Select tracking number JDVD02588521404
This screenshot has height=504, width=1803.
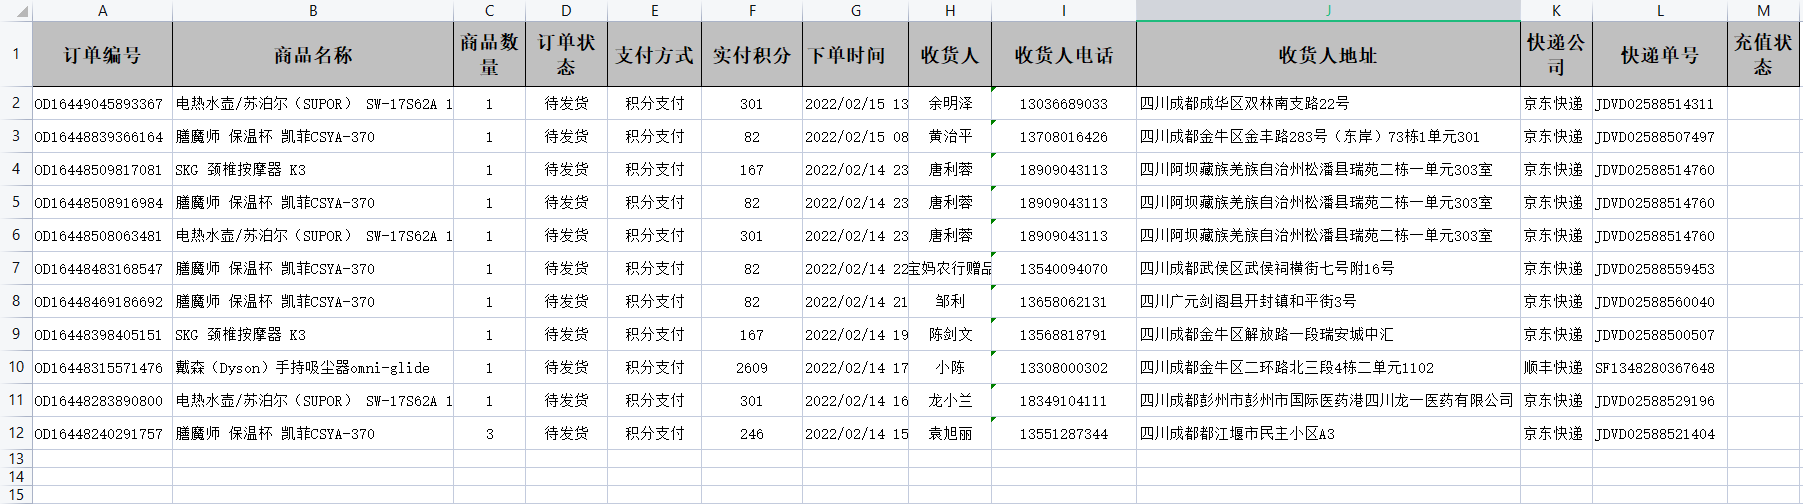click(x=1660, y=433)
